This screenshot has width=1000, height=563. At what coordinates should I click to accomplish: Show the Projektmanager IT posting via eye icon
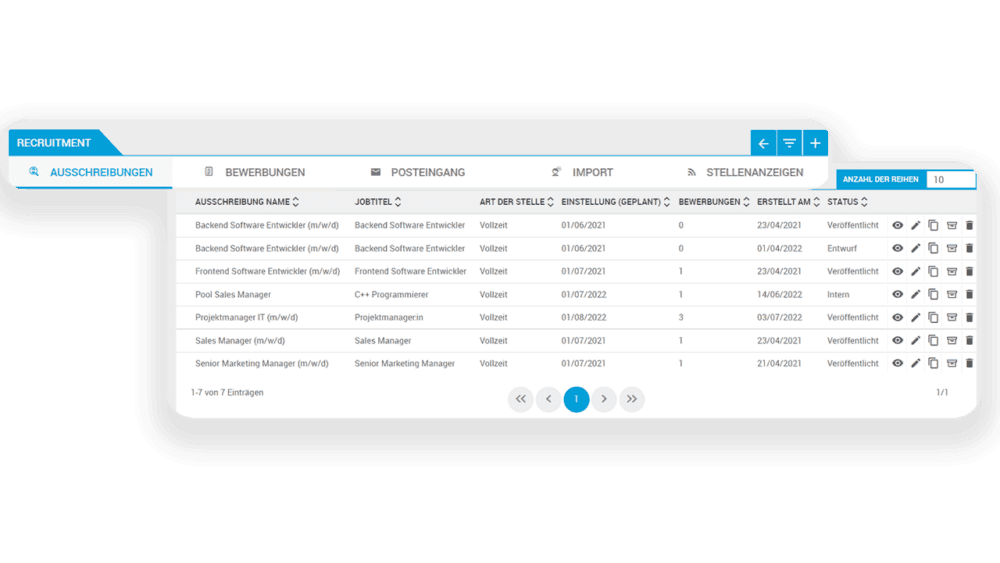[898, 318]
